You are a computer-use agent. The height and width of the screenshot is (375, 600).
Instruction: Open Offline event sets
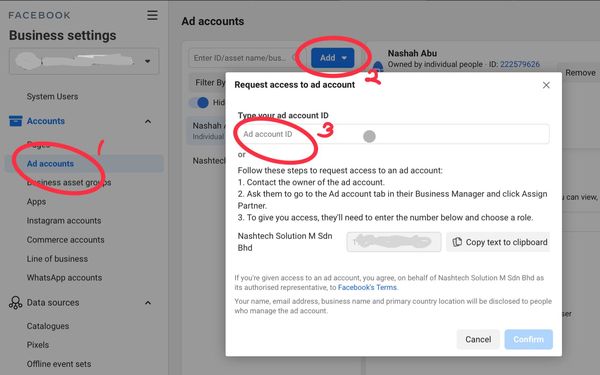59,364
